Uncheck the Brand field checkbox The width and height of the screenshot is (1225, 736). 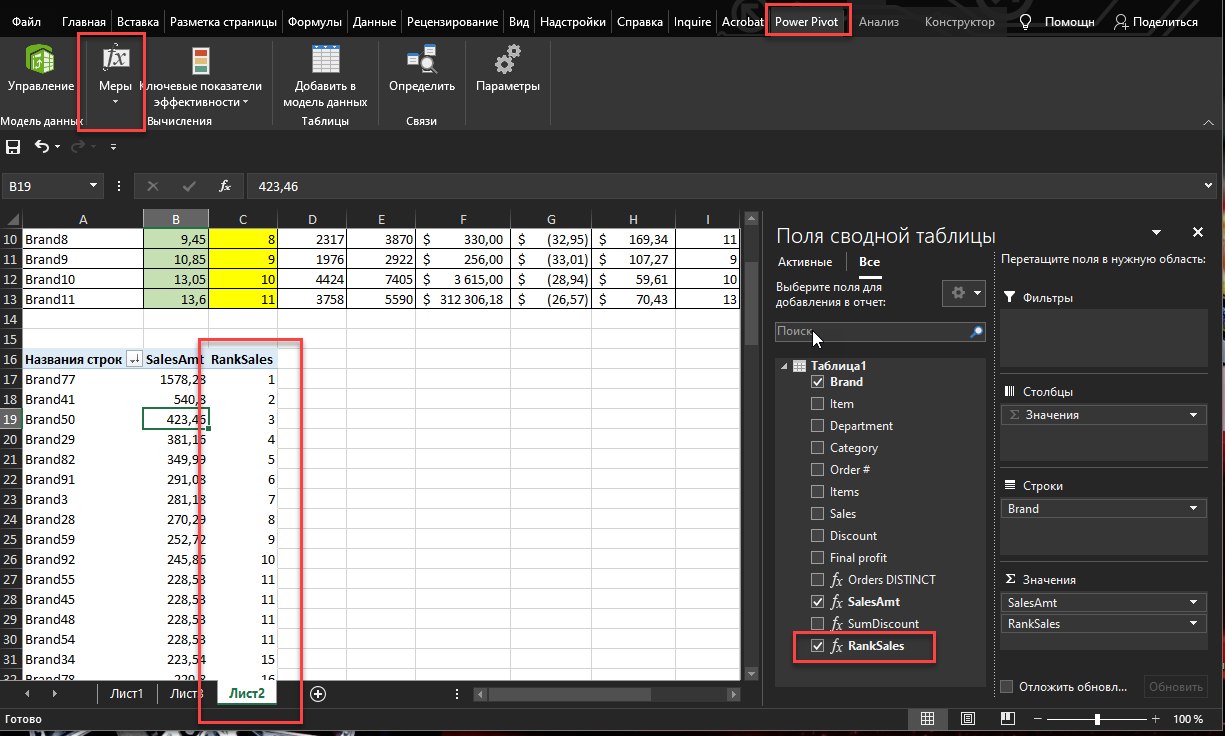817,382
